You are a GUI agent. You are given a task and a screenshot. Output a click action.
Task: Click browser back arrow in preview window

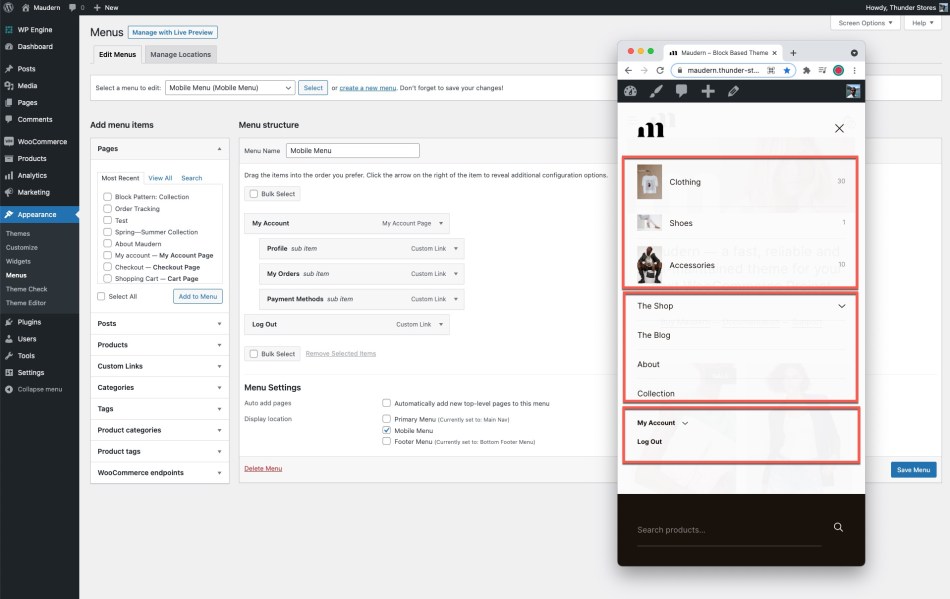pos(628,70)
